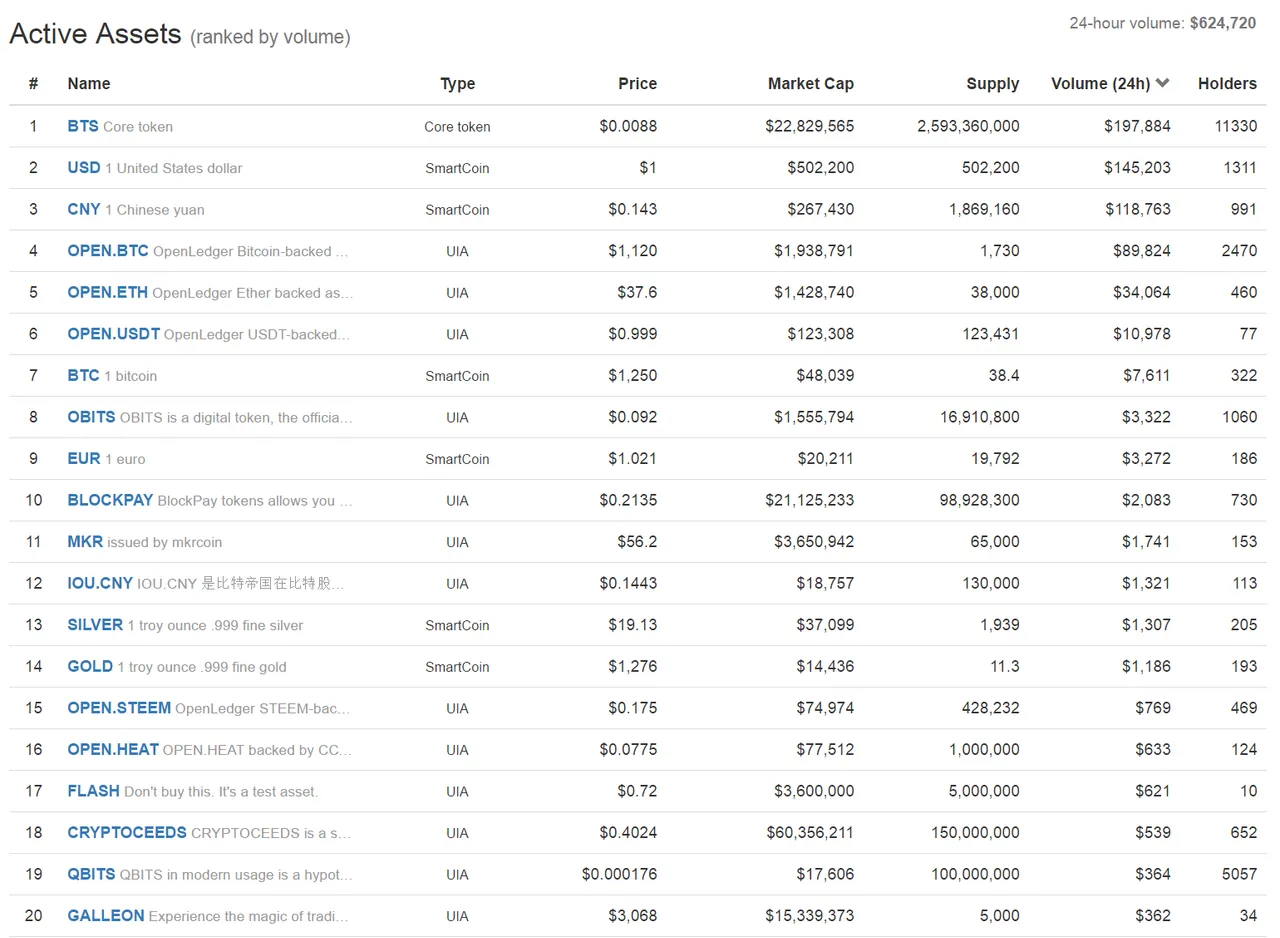This screenshot has height=938, width=1280.
Task: Click the # rank column header
Action: pyautogui.click(x=33, y=84)
